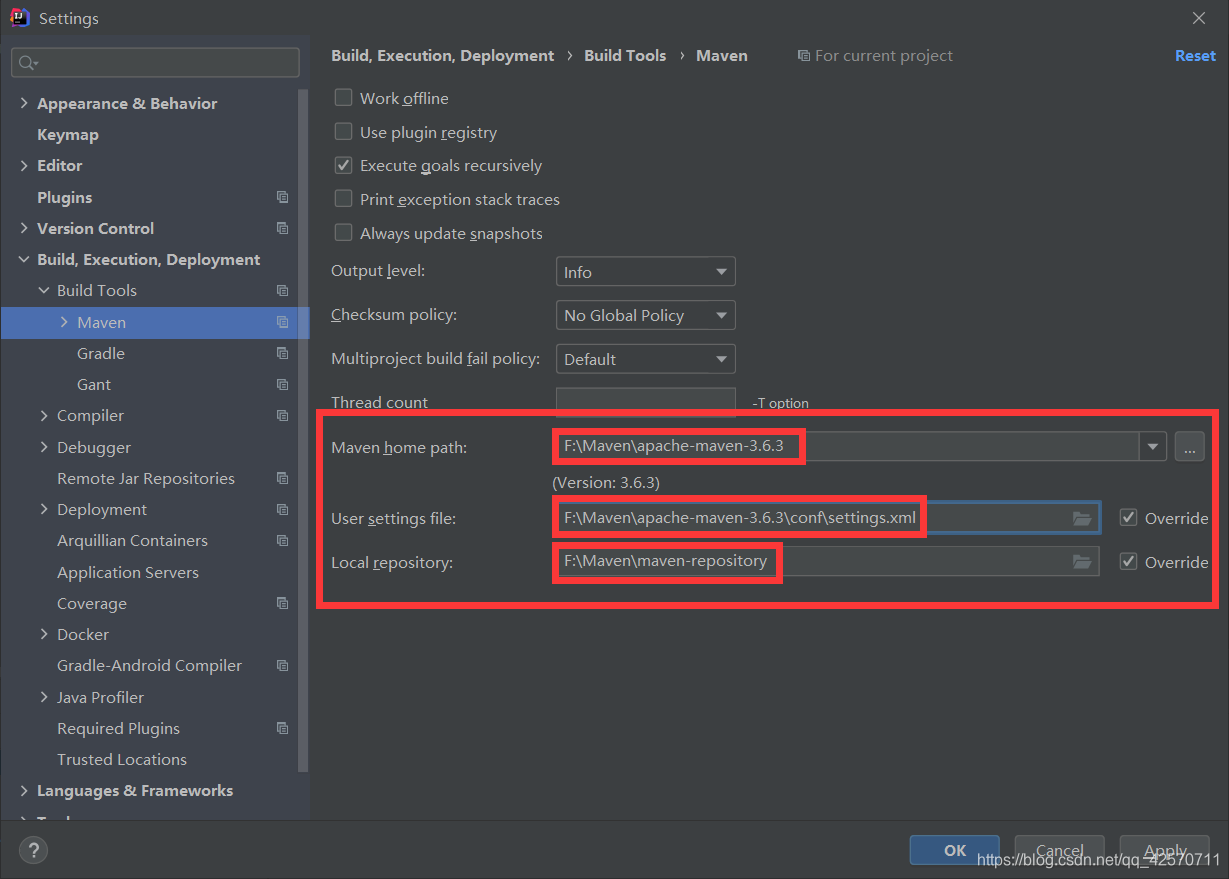Viewport: 1229px width, 879px height.
Task: Expand the Docker node
Action: pos(44,634)
